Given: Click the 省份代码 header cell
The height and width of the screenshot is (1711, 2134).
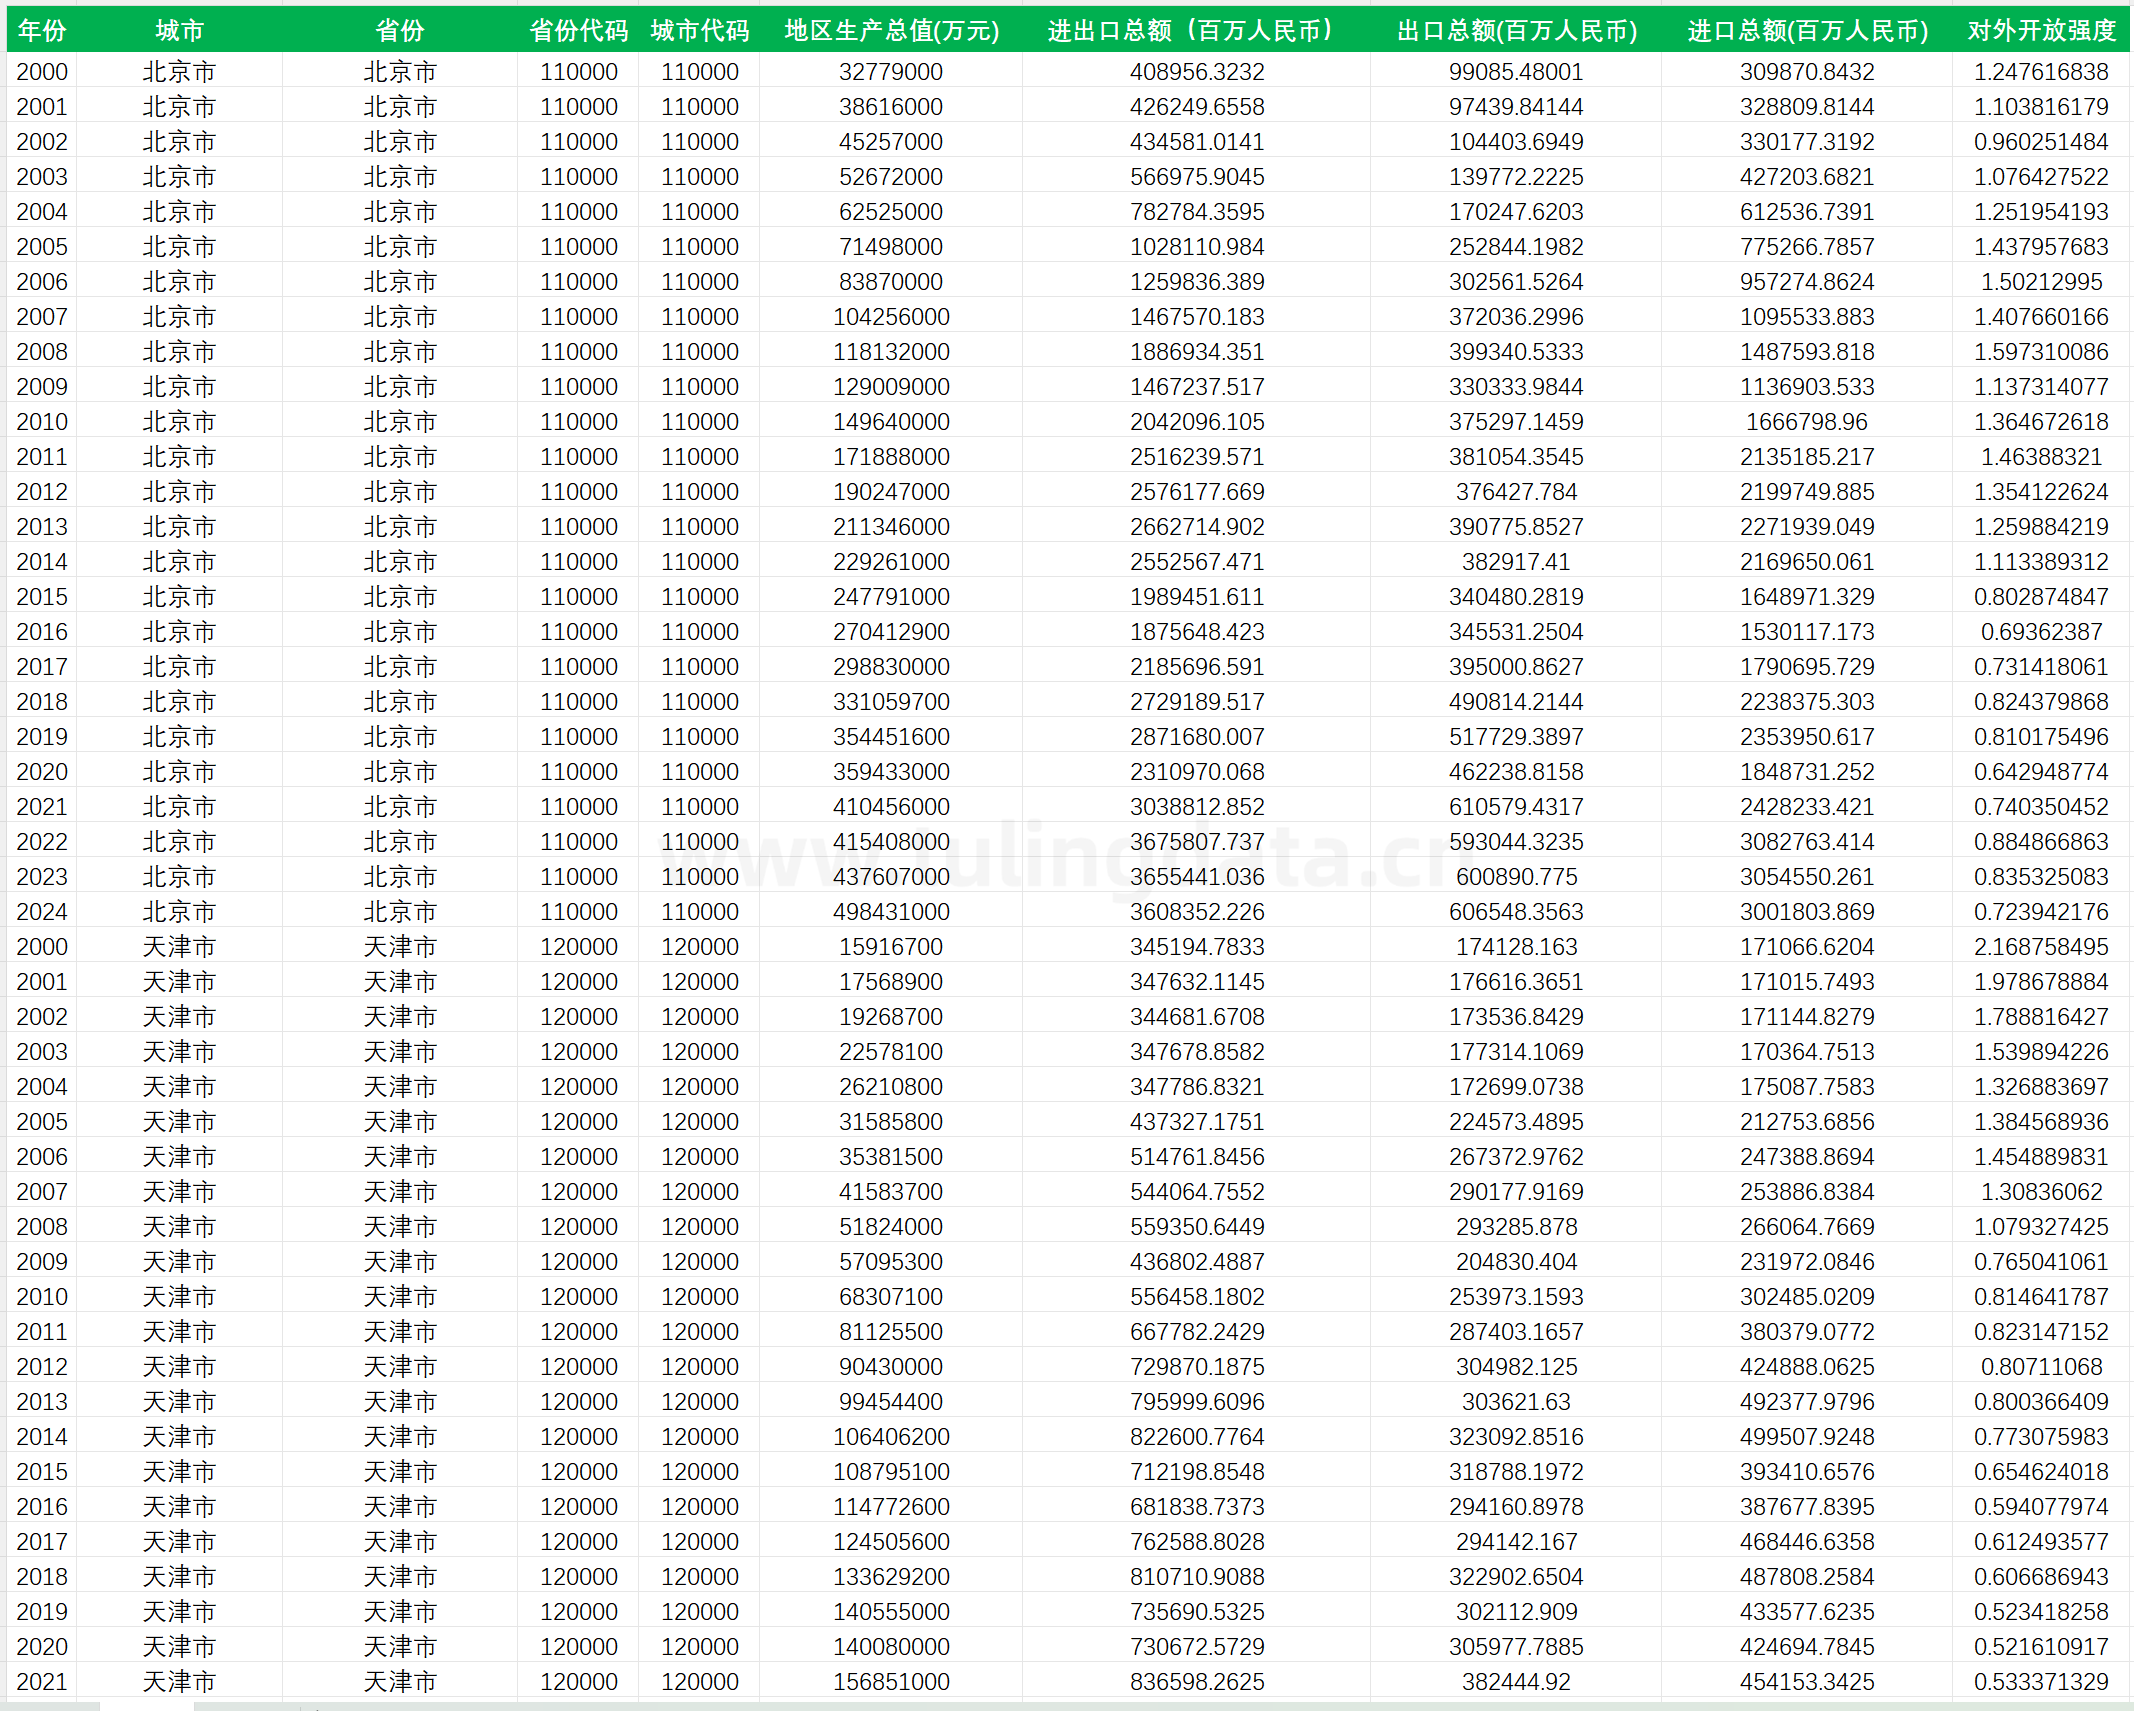Looking at the screenshot, I should coord(578,30).
